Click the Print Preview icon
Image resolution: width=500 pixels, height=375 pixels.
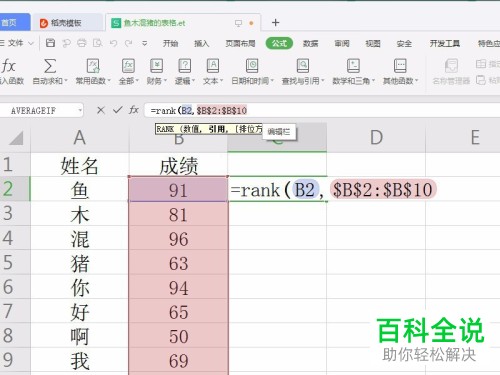tap(97, 43)
